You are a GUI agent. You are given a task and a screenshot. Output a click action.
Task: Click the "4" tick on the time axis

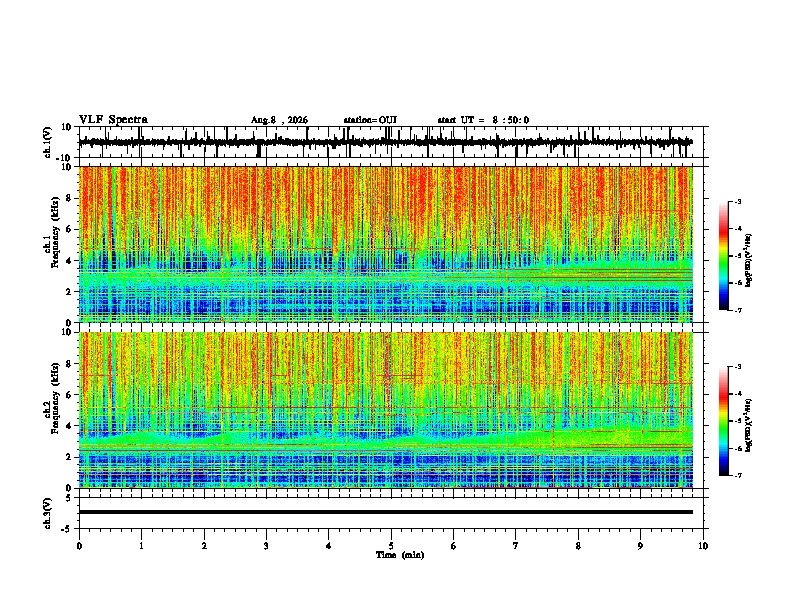(x=329, y=546)
